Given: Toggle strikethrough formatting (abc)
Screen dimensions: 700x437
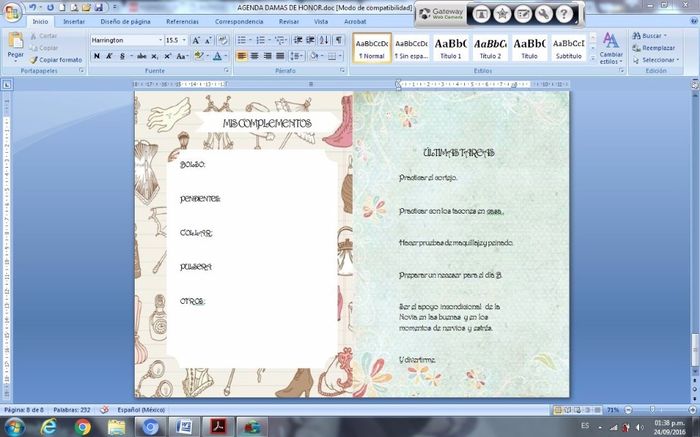Looking at the screenshot, I should pos(142,56).
